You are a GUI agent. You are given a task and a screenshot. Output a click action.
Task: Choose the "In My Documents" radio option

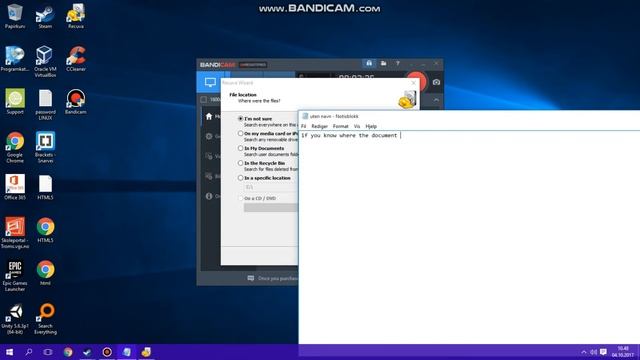240,148
